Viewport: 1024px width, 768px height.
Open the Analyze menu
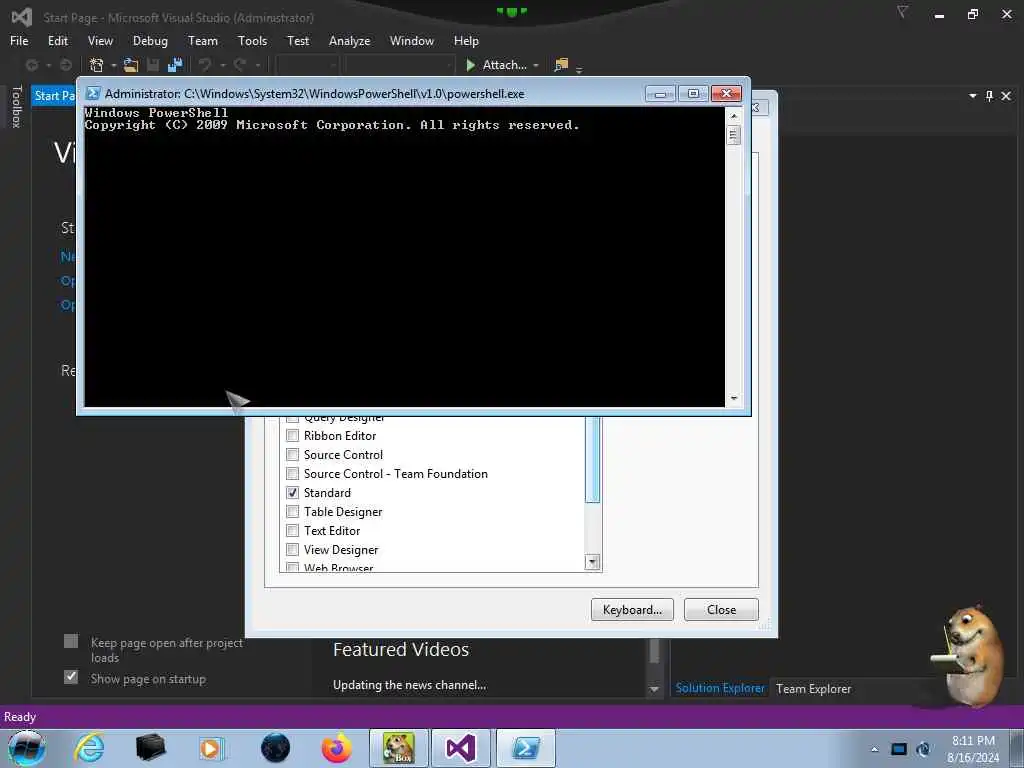coord(349,40)
